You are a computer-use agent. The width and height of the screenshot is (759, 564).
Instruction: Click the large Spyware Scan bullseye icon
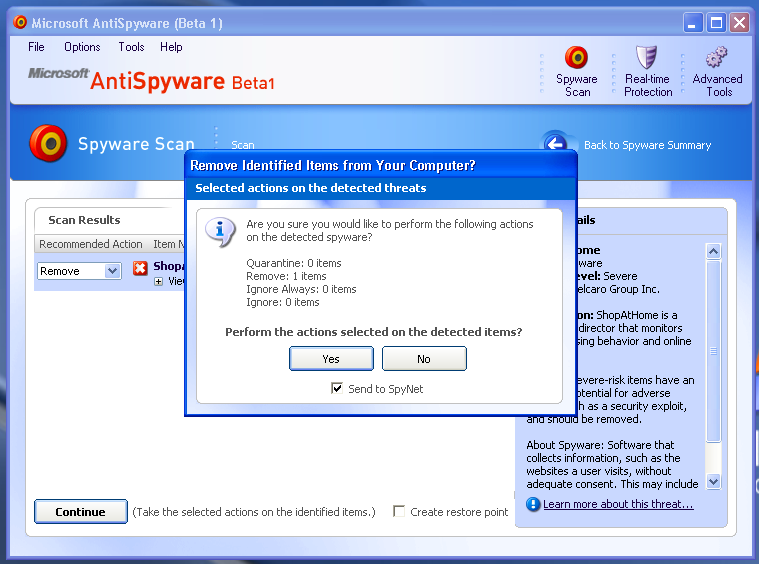pyautogui.click(x=48, y=143)
